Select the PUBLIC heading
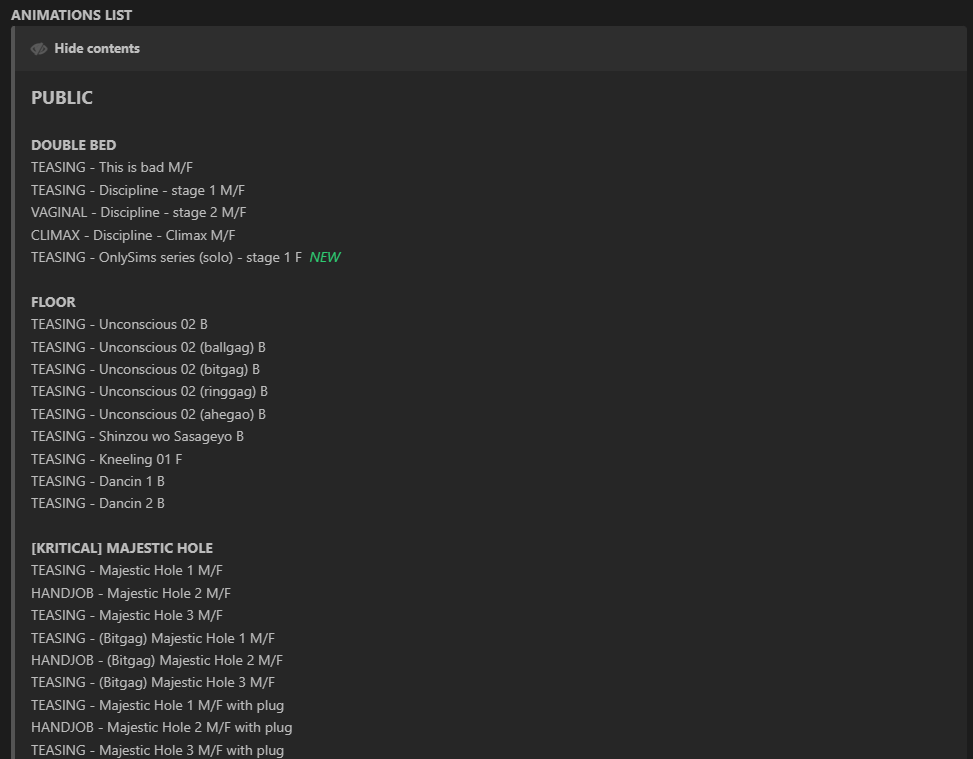Screen dimensions: 973x759 coord(62,97)
